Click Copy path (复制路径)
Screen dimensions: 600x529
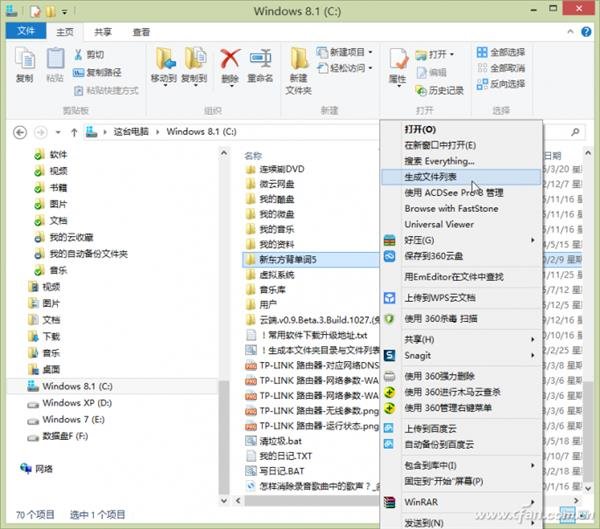tap(97, 72)
